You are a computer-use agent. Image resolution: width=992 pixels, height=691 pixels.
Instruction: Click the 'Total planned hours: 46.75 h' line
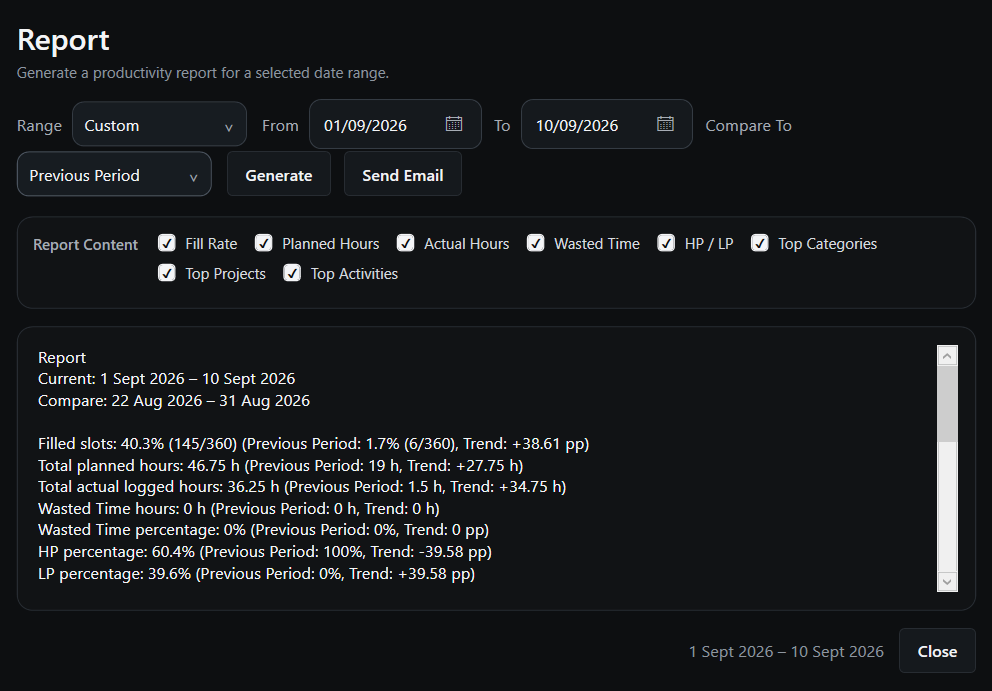[280, 465]
